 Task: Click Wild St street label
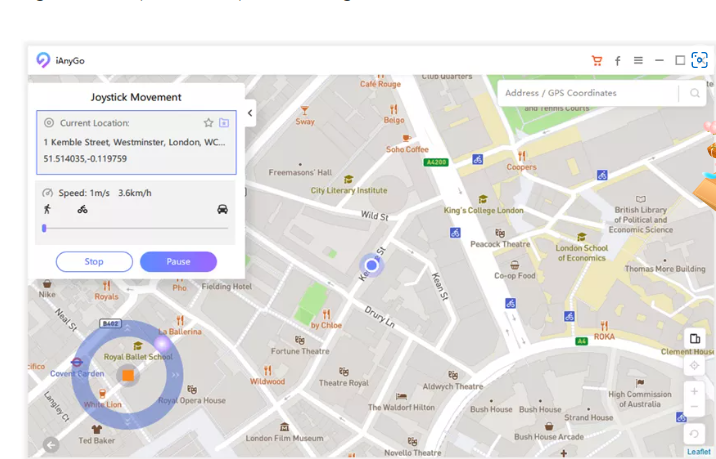coord(375,216)
